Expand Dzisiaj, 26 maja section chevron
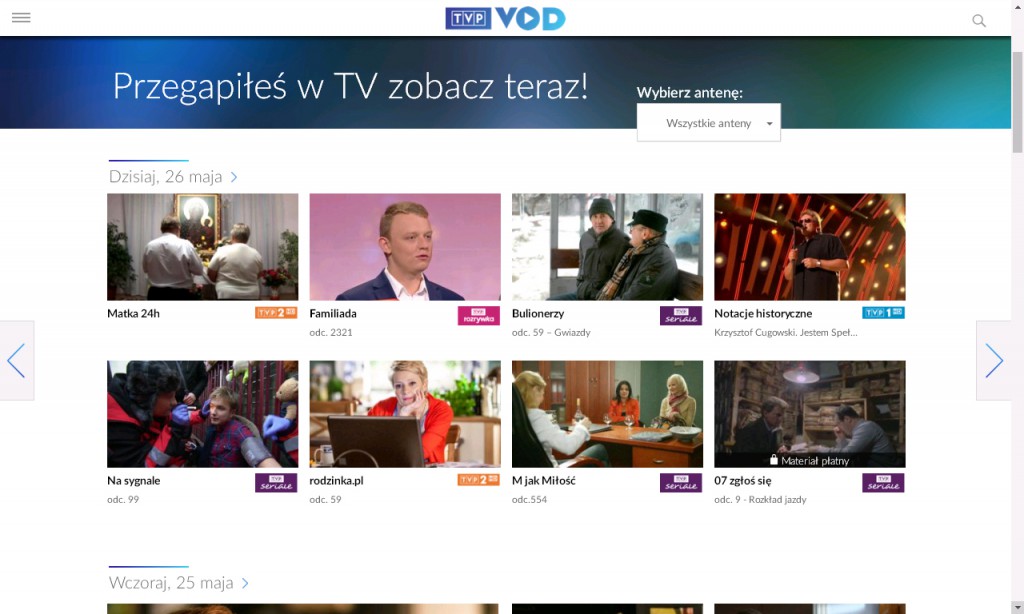The image size is (1024, 614). [234, 177]
